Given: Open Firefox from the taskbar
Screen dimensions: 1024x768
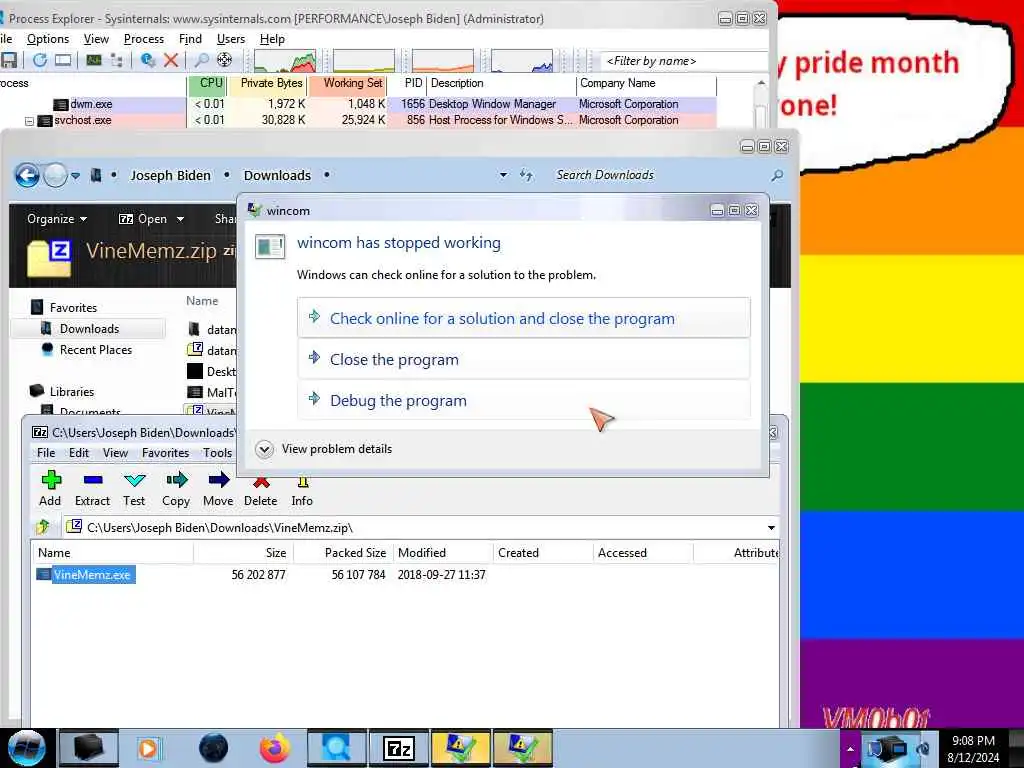Looking at the screenshot, I should coord(275,748).
